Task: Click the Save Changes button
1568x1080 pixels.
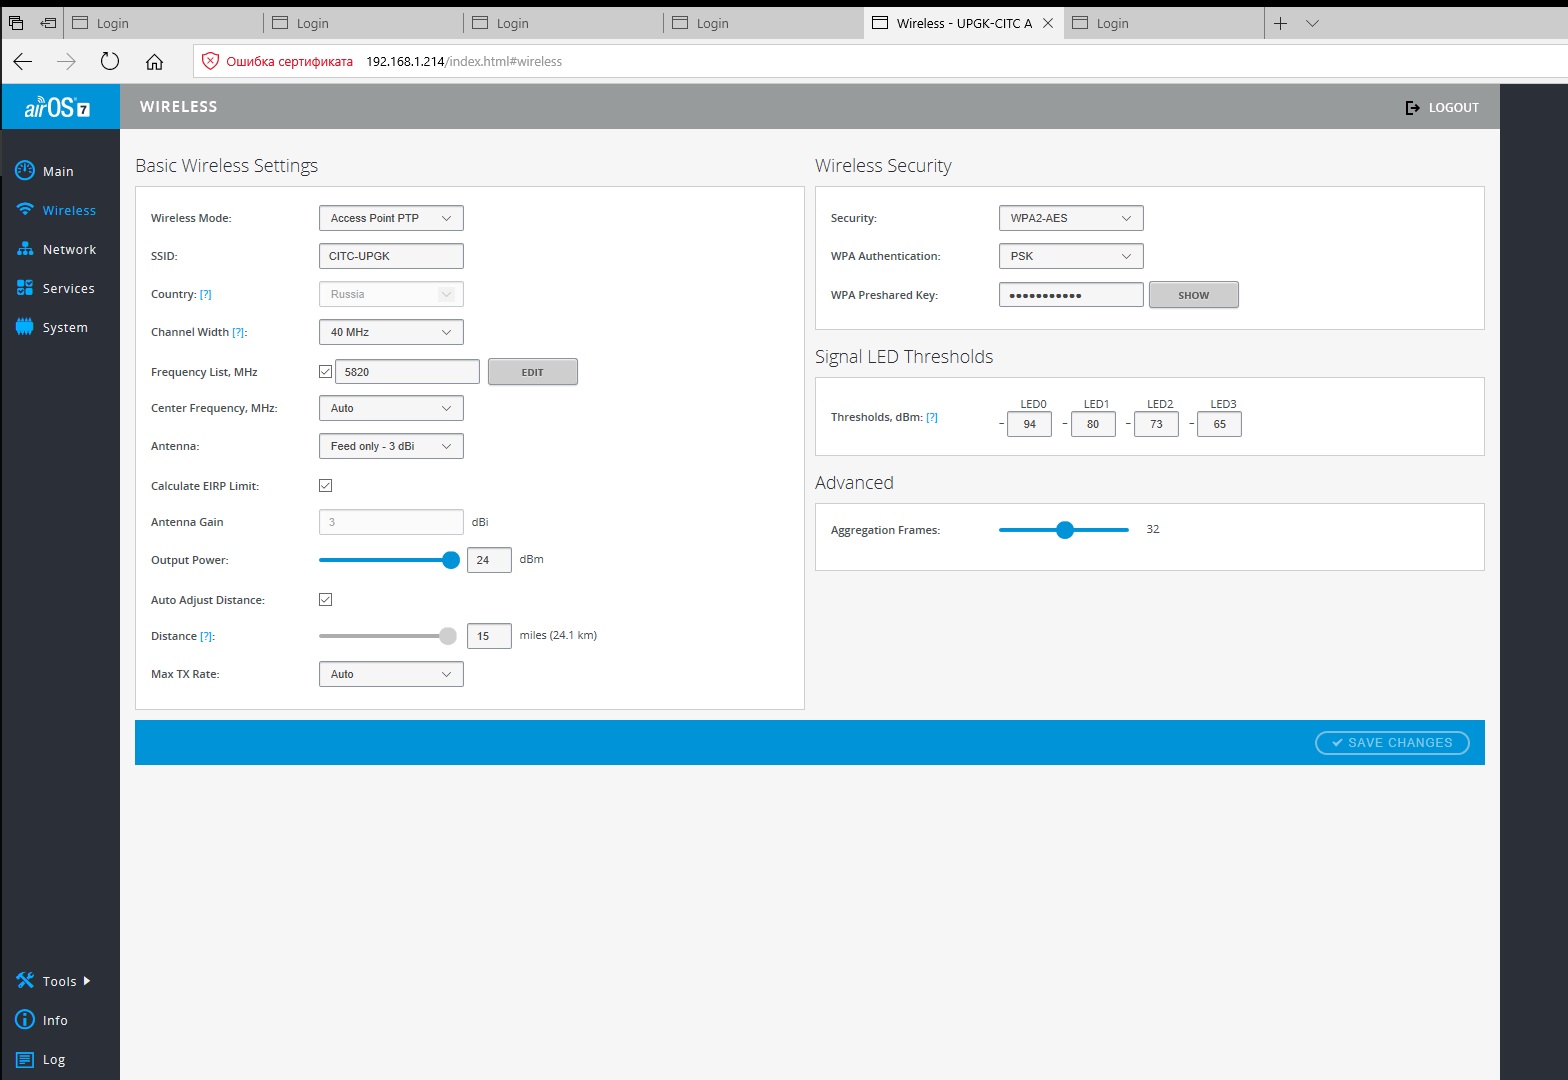Action: (1391, 743)
